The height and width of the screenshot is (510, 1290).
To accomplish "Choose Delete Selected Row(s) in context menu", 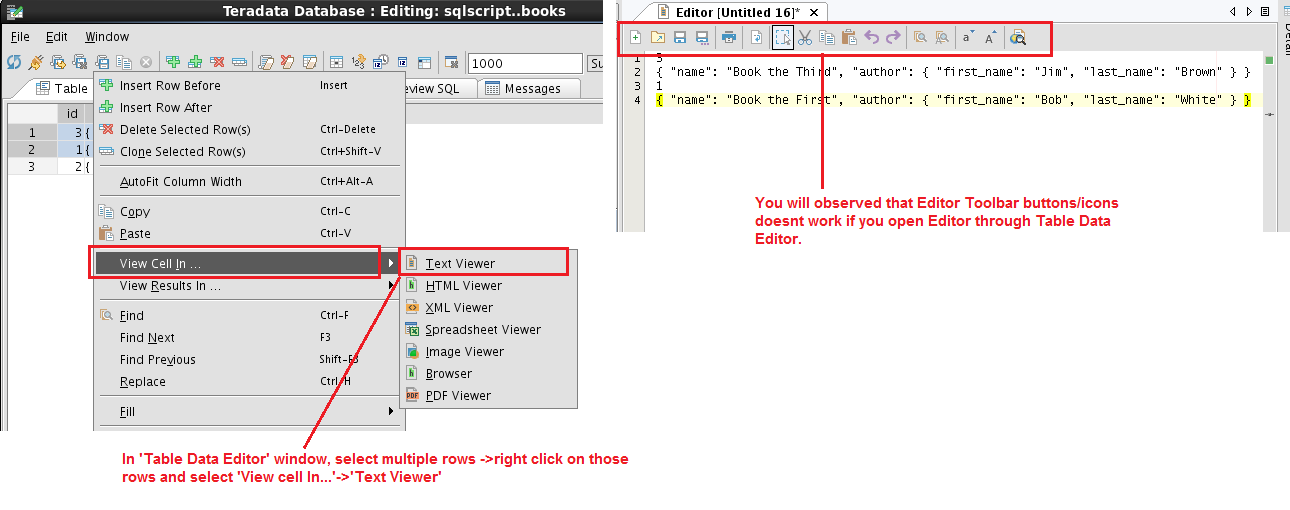I will [249, 129].
